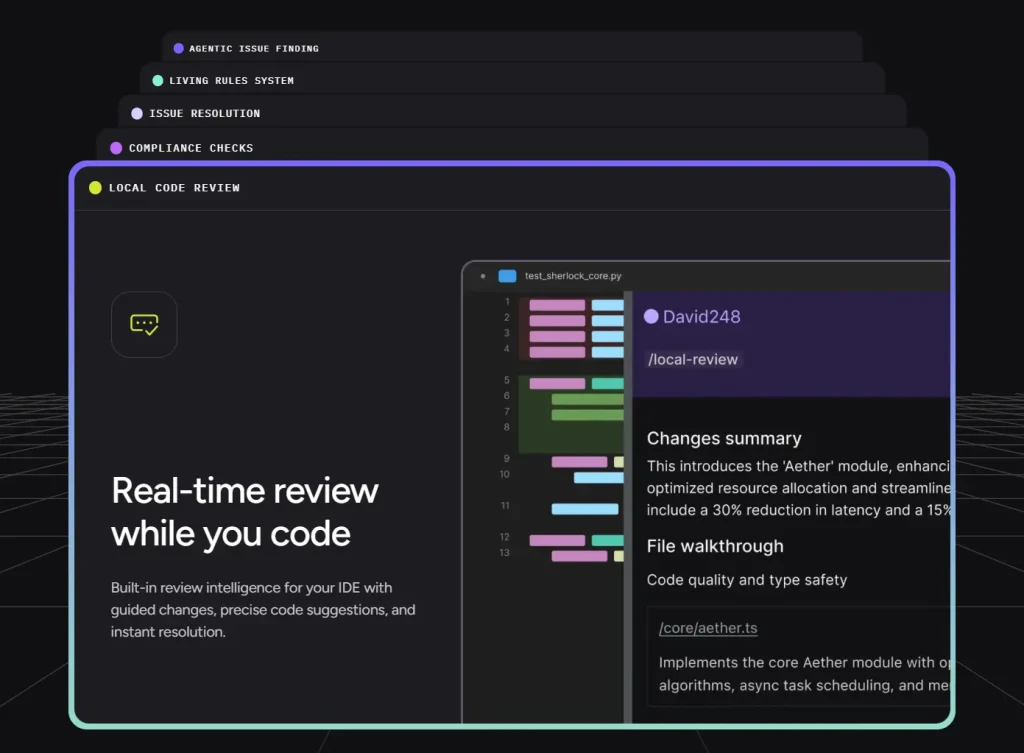
Task: Click the David248 avatar circle
Action: pos(651,317)
